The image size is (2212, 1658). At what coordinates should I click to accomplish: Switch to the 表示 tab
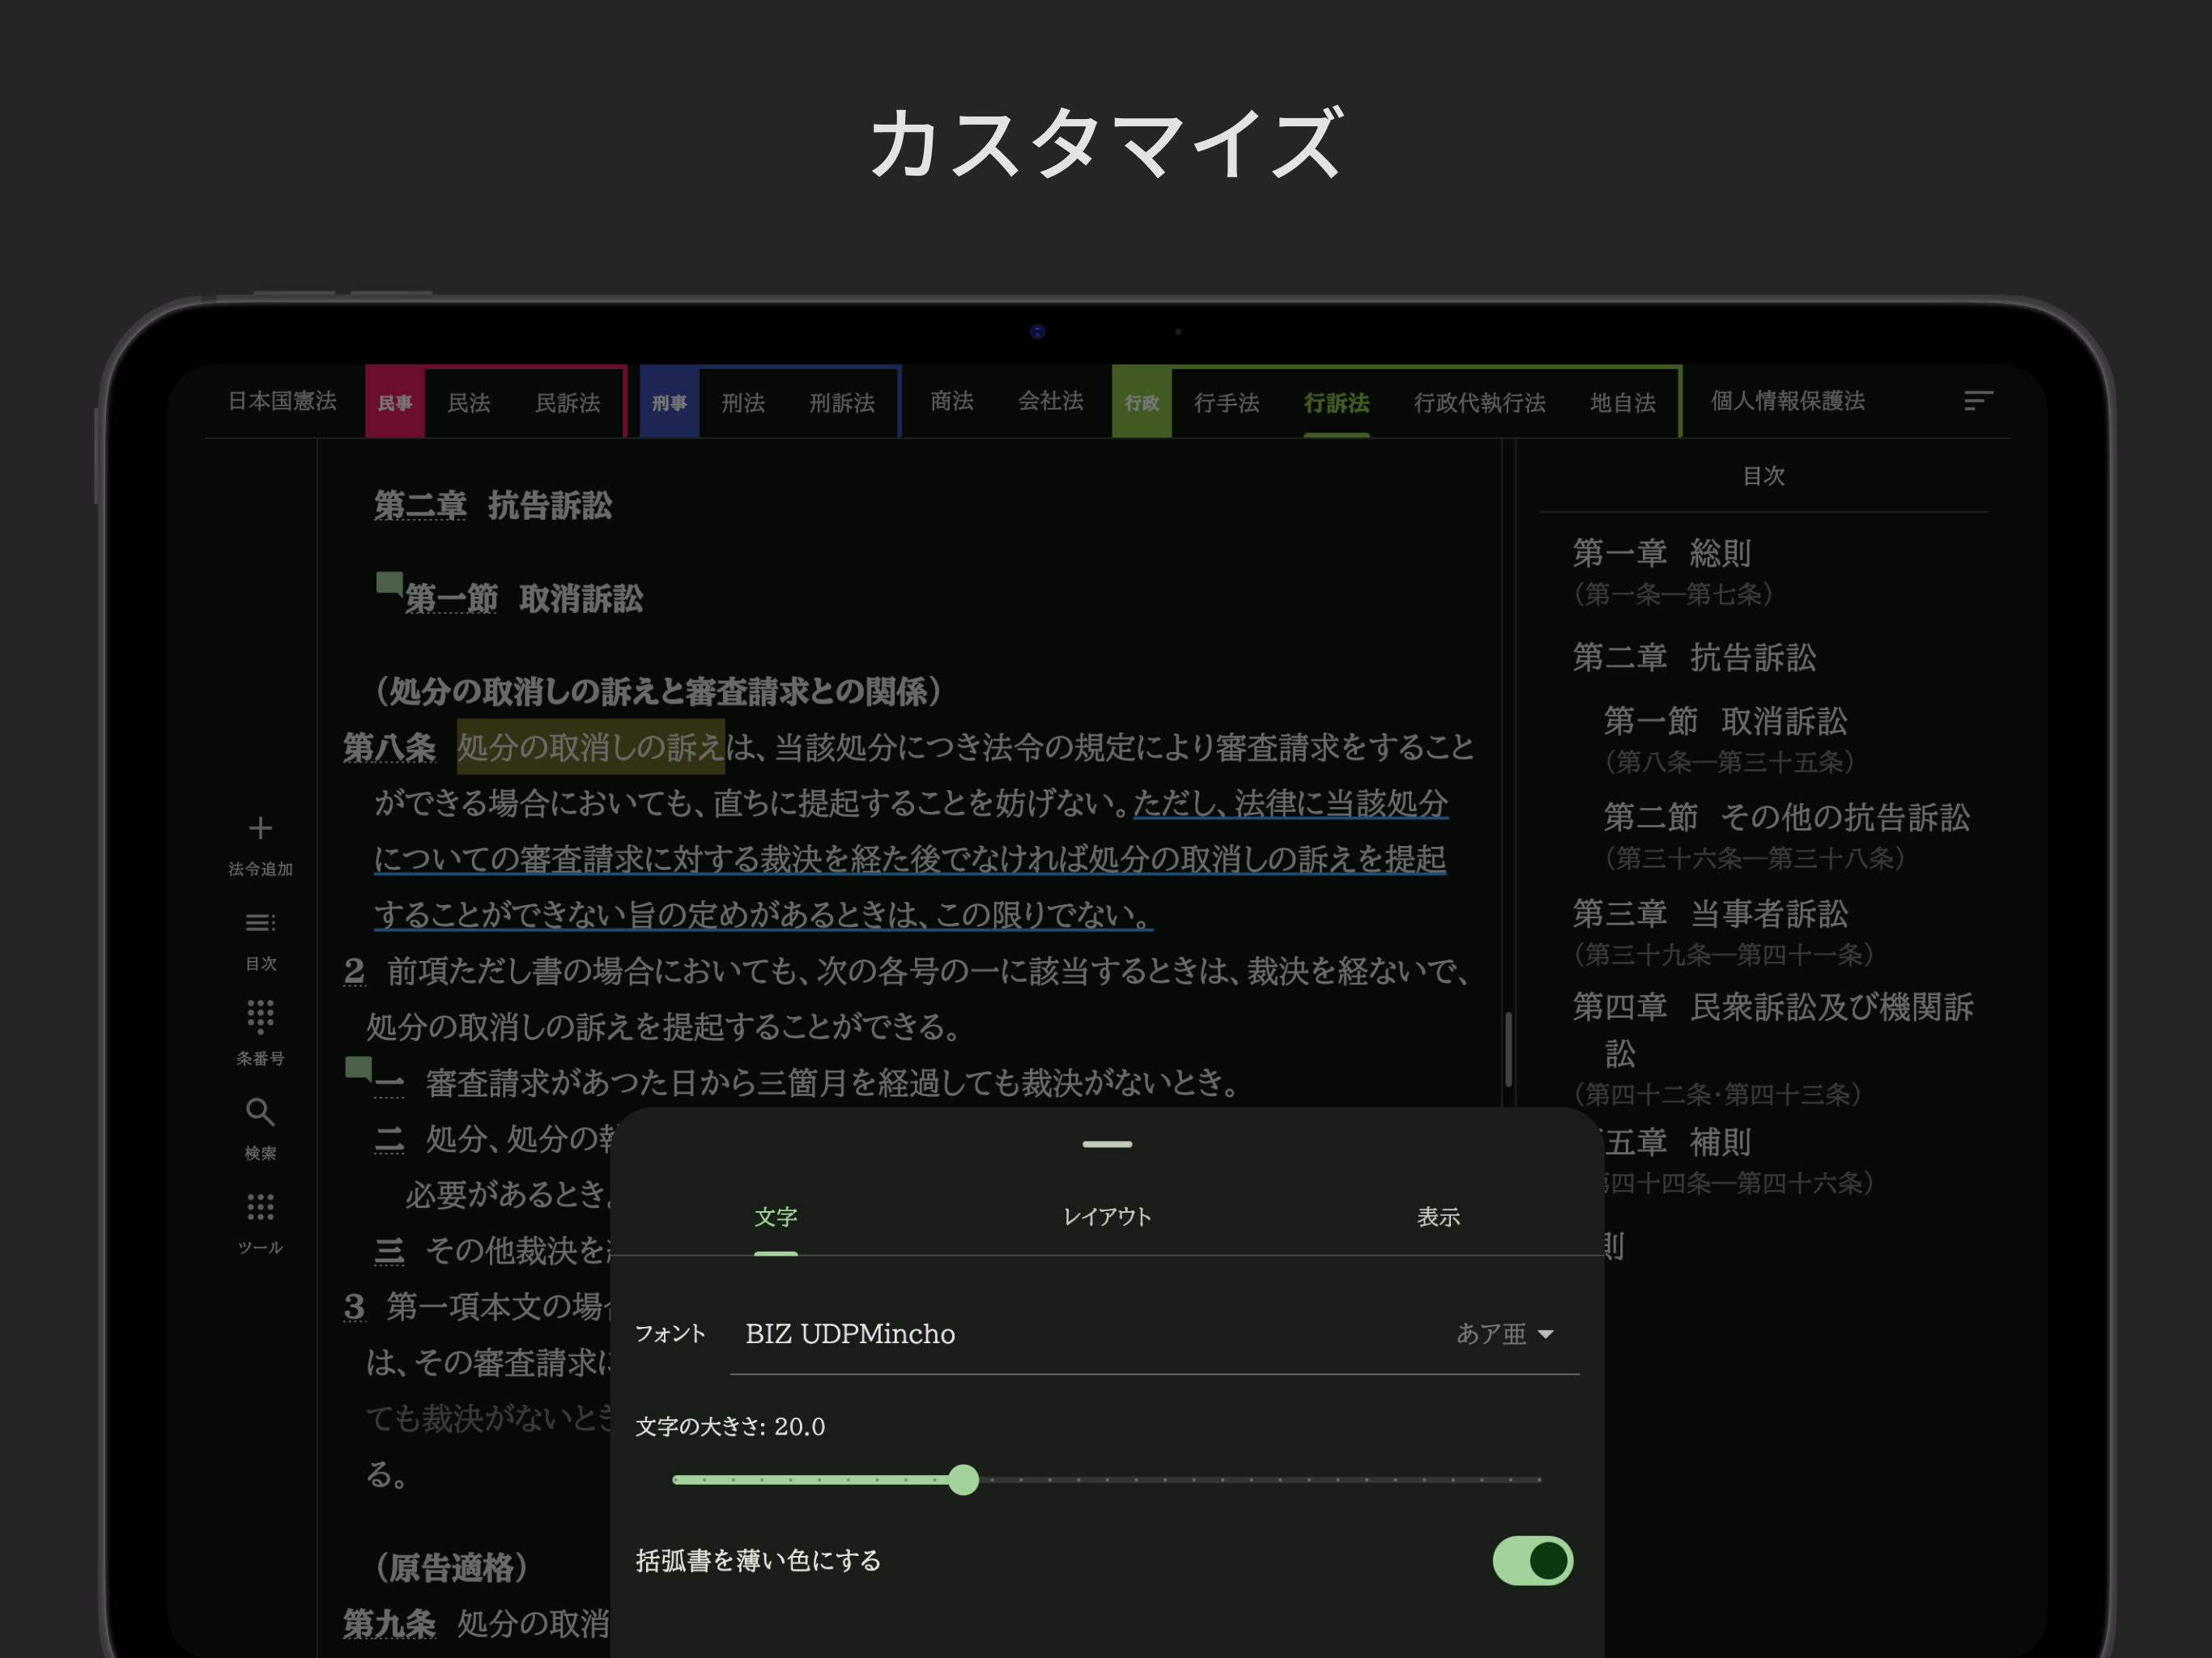tap(1438, 1217)
